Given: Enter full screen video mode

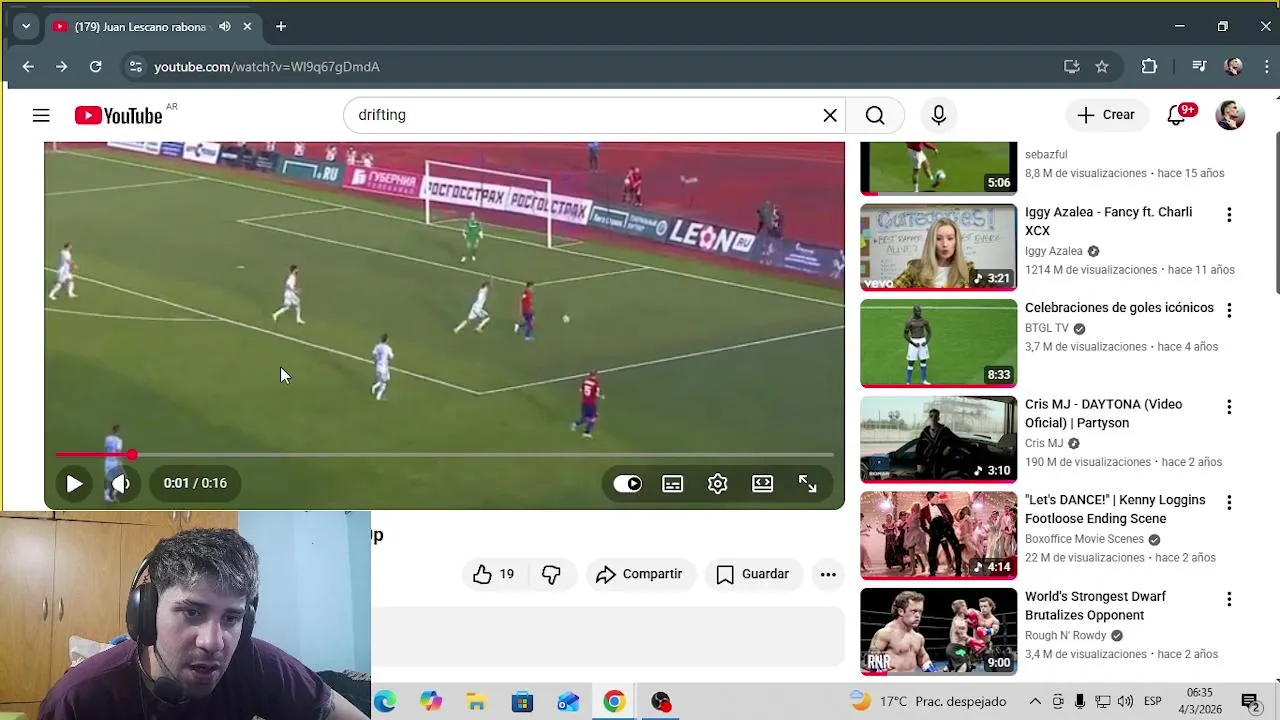Looking at the screenshot, I should coord(808,484).
